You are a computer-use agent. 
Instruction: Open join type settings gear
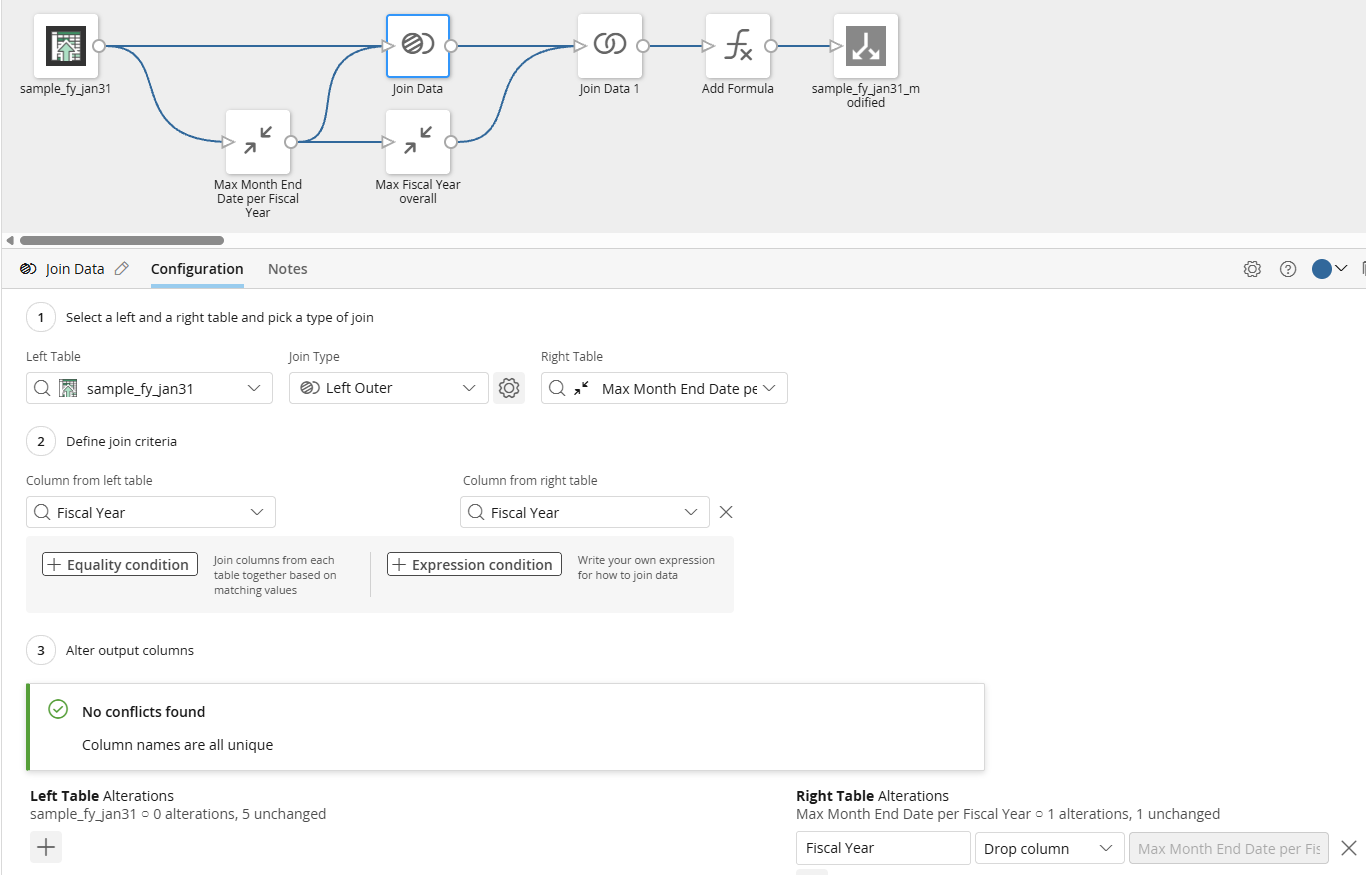pyautogui.click(x=509, y=388)
